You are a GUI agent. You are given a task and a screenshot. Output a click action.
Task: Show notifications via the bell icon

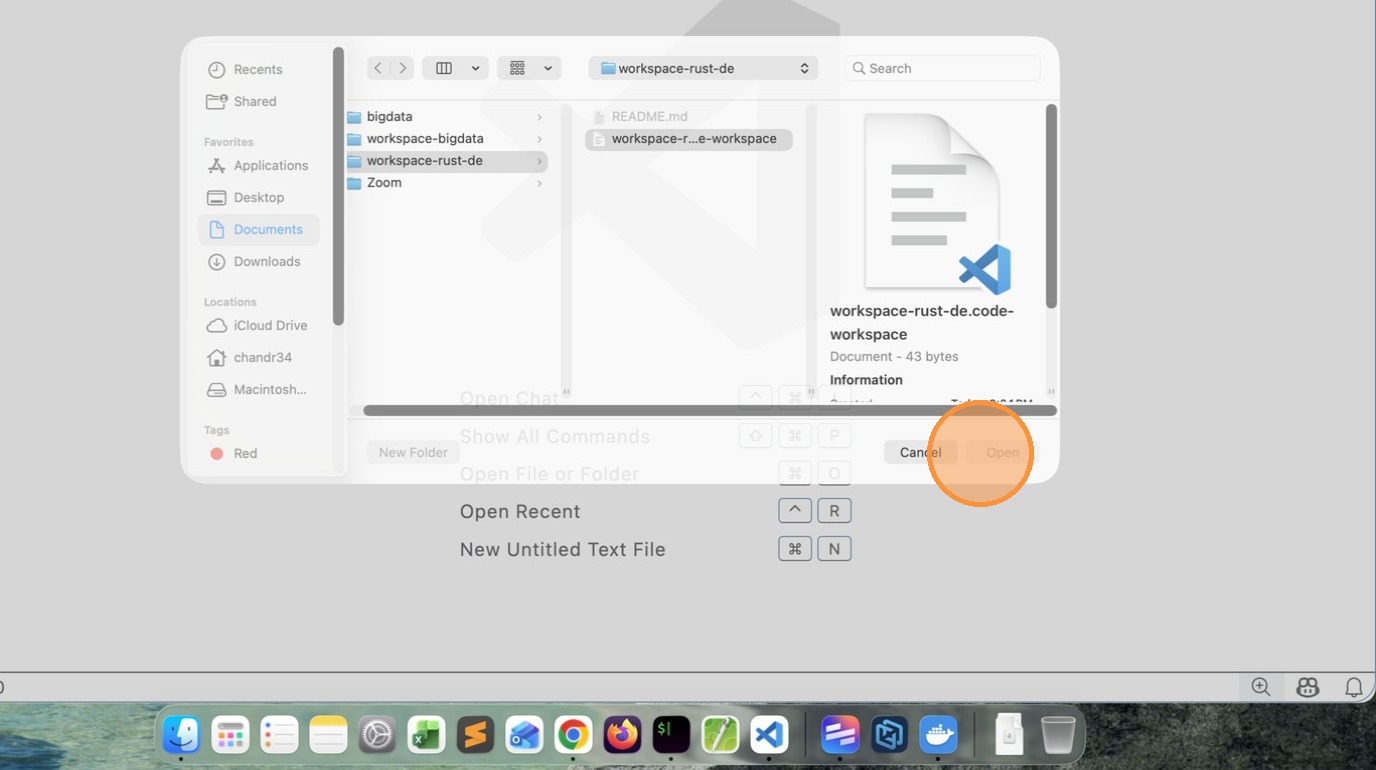[1354, 687]
